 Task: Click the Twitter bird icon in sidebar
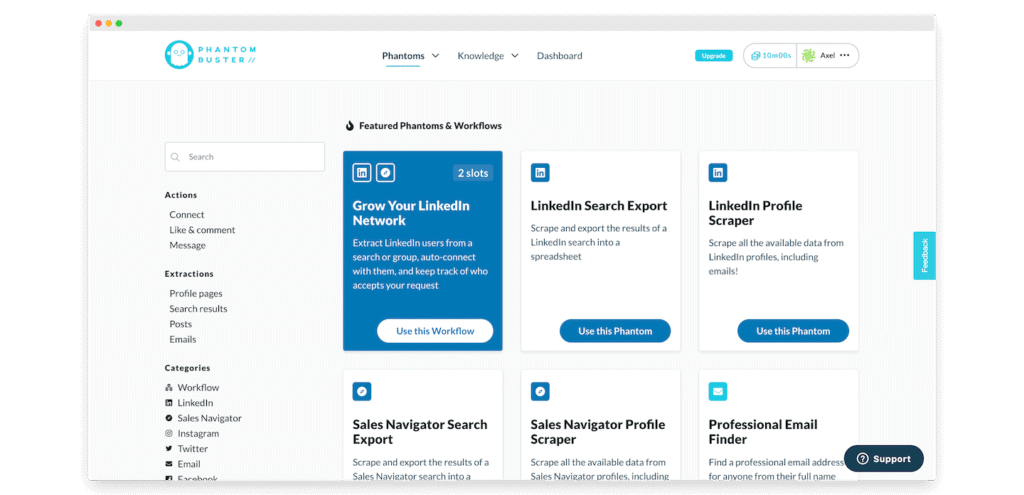pyautogui.click(x=168, y=449)
